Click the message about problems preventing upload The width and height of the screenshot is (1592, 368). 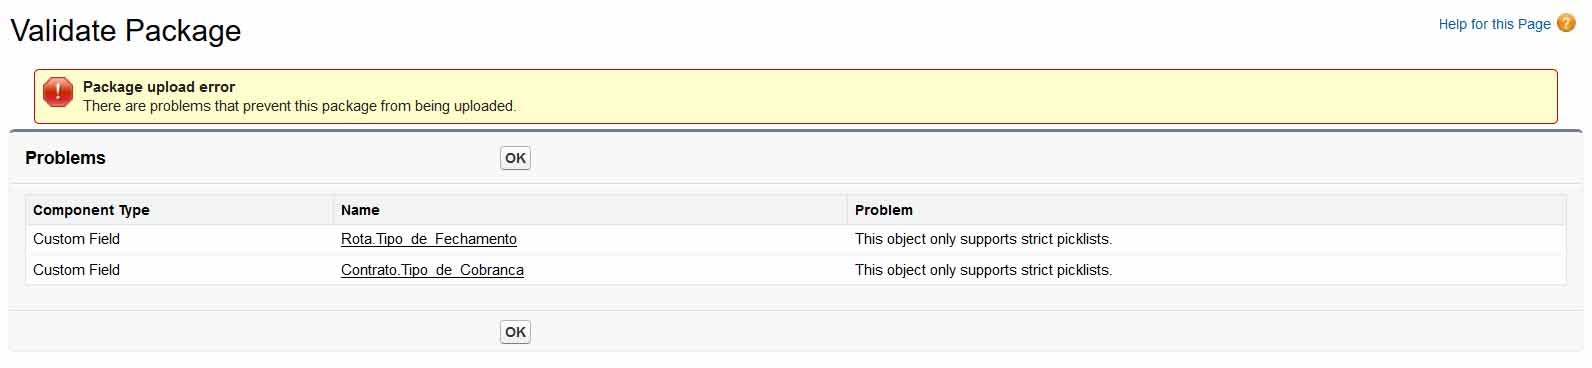tap(299, 106)
